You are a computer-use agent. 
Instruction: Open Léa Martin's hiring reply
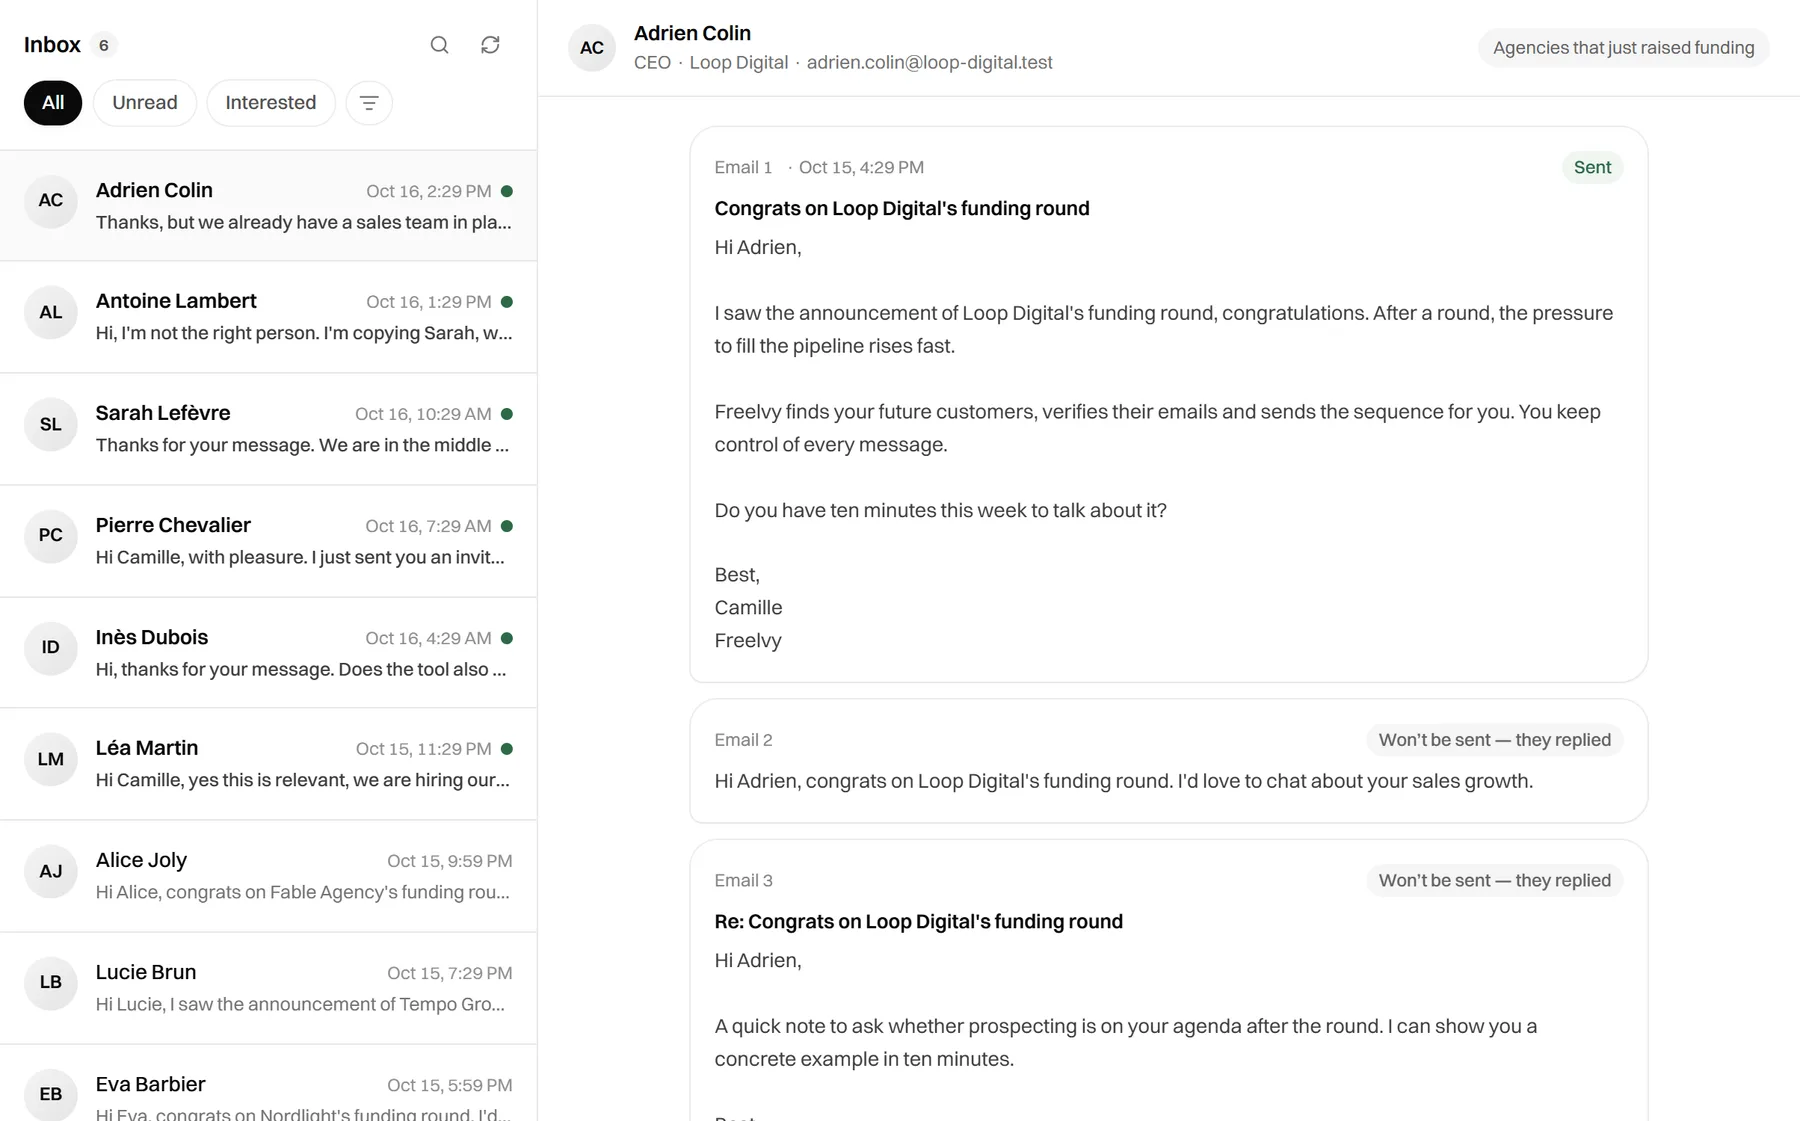click(x=268, y=764)
